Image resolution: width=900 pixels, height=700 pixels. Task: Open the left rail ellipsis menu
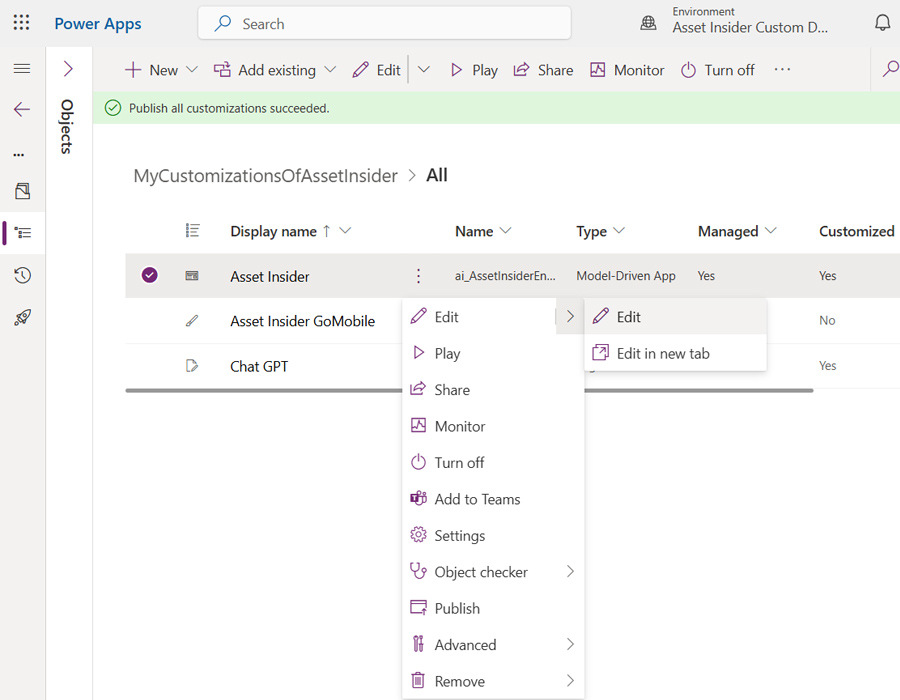[x=19, y=154]
